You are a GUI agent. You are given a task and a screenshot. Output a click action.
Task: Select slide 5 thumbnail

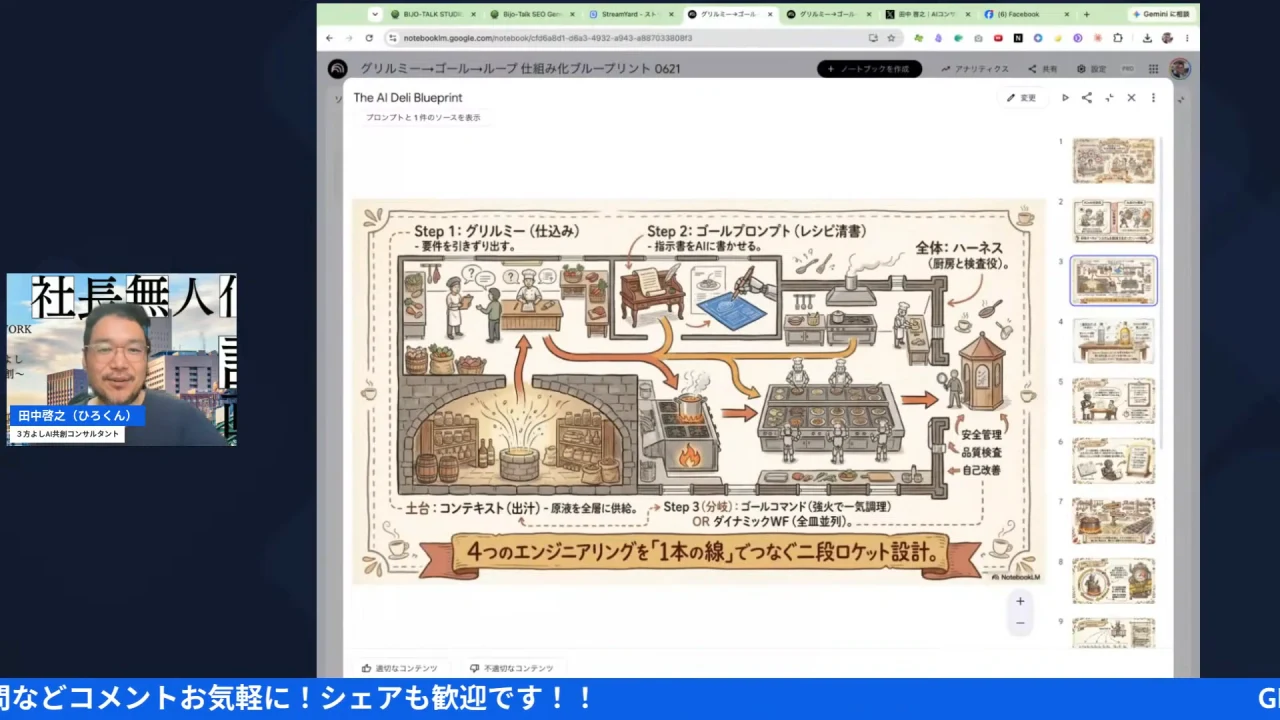pyautogui.click(x=1113, y=401)
